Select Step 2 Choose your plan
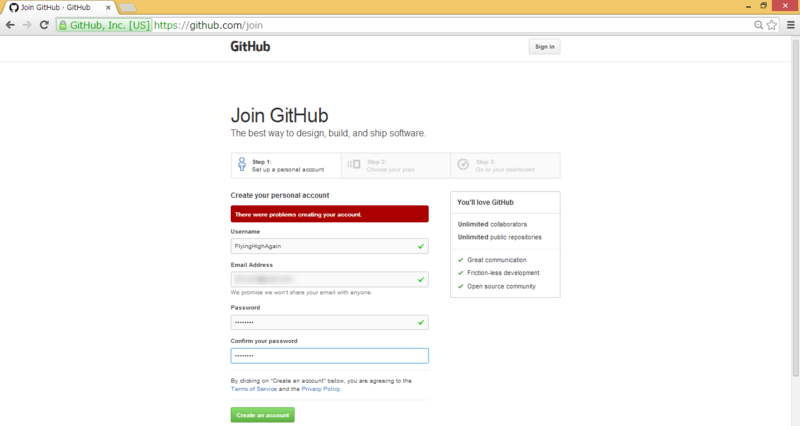This screenshot has height=426, width=800. (x=396, y=165)
